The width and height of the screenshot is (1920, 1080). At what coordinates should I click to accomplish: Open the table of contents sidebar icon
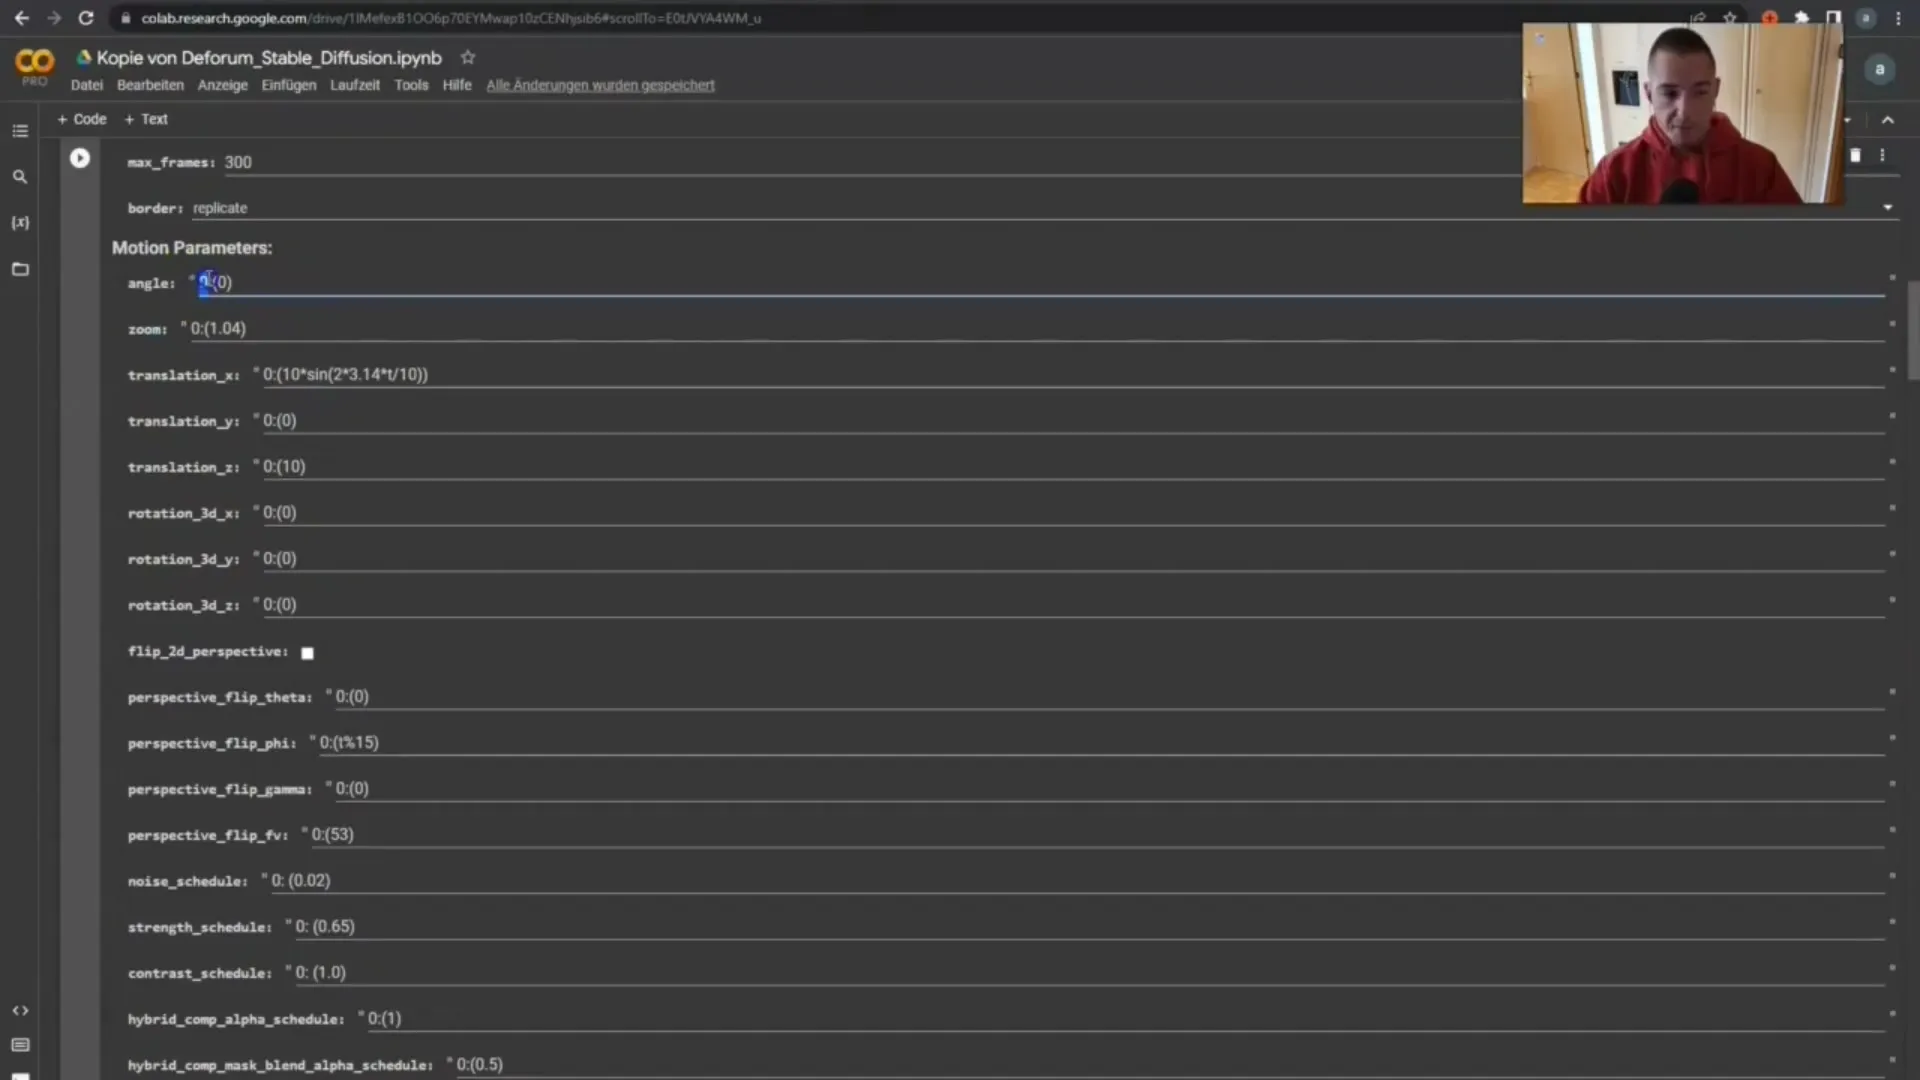click(x=20, y=131)
